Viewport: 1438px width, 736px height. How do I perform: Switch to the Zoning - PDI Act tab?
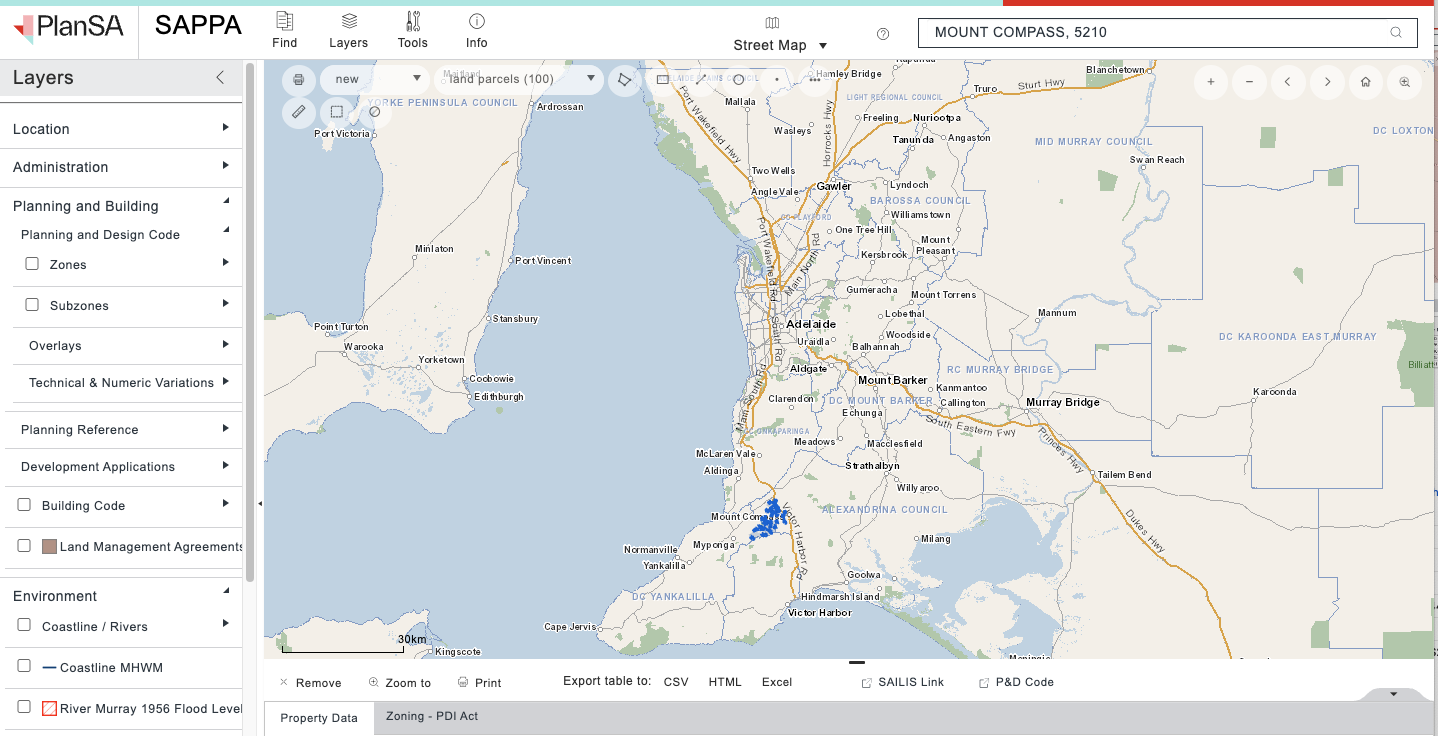(432, 716)
